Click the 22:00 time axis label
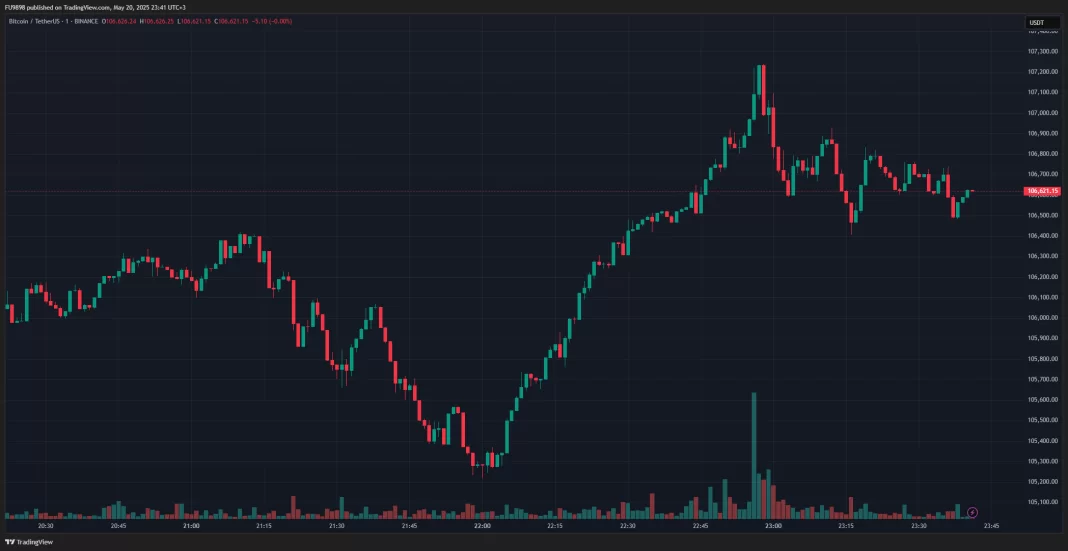This screenshot has height=551, width=1068. (482, 525)
